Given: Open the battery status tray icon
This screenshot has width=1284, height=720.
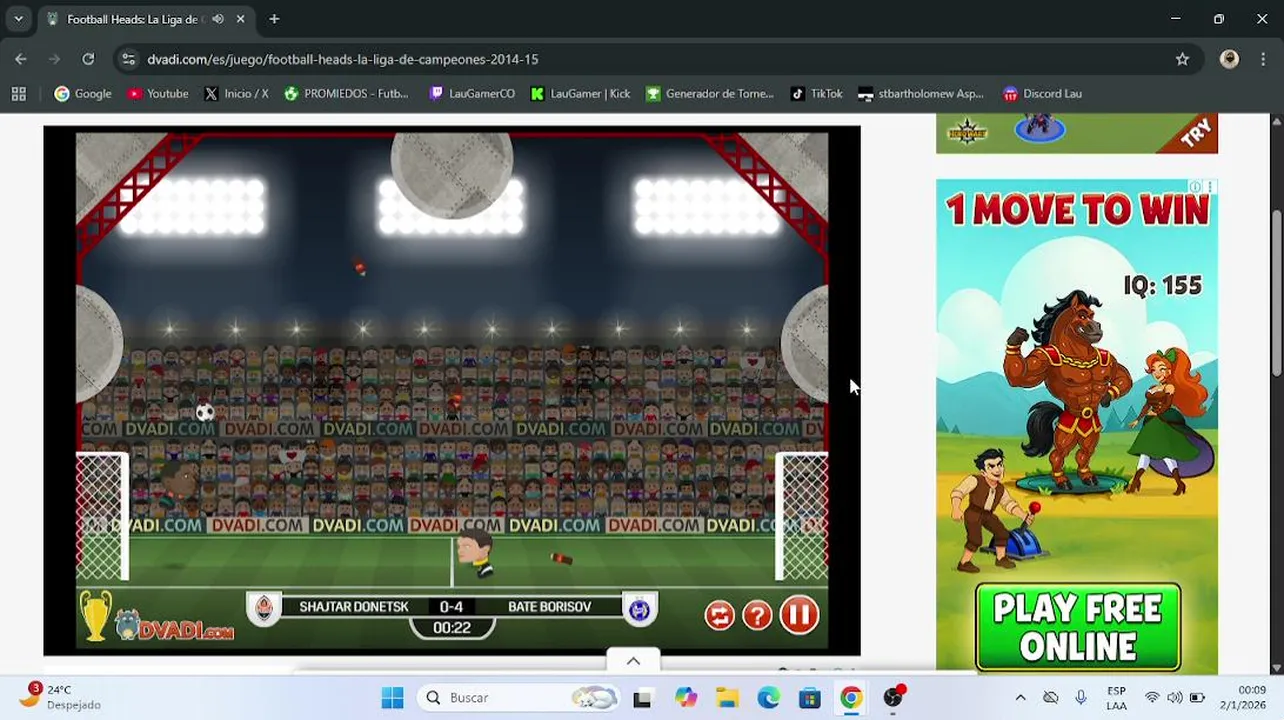Looking at the screenshot, I should (x=1197, y=697).
